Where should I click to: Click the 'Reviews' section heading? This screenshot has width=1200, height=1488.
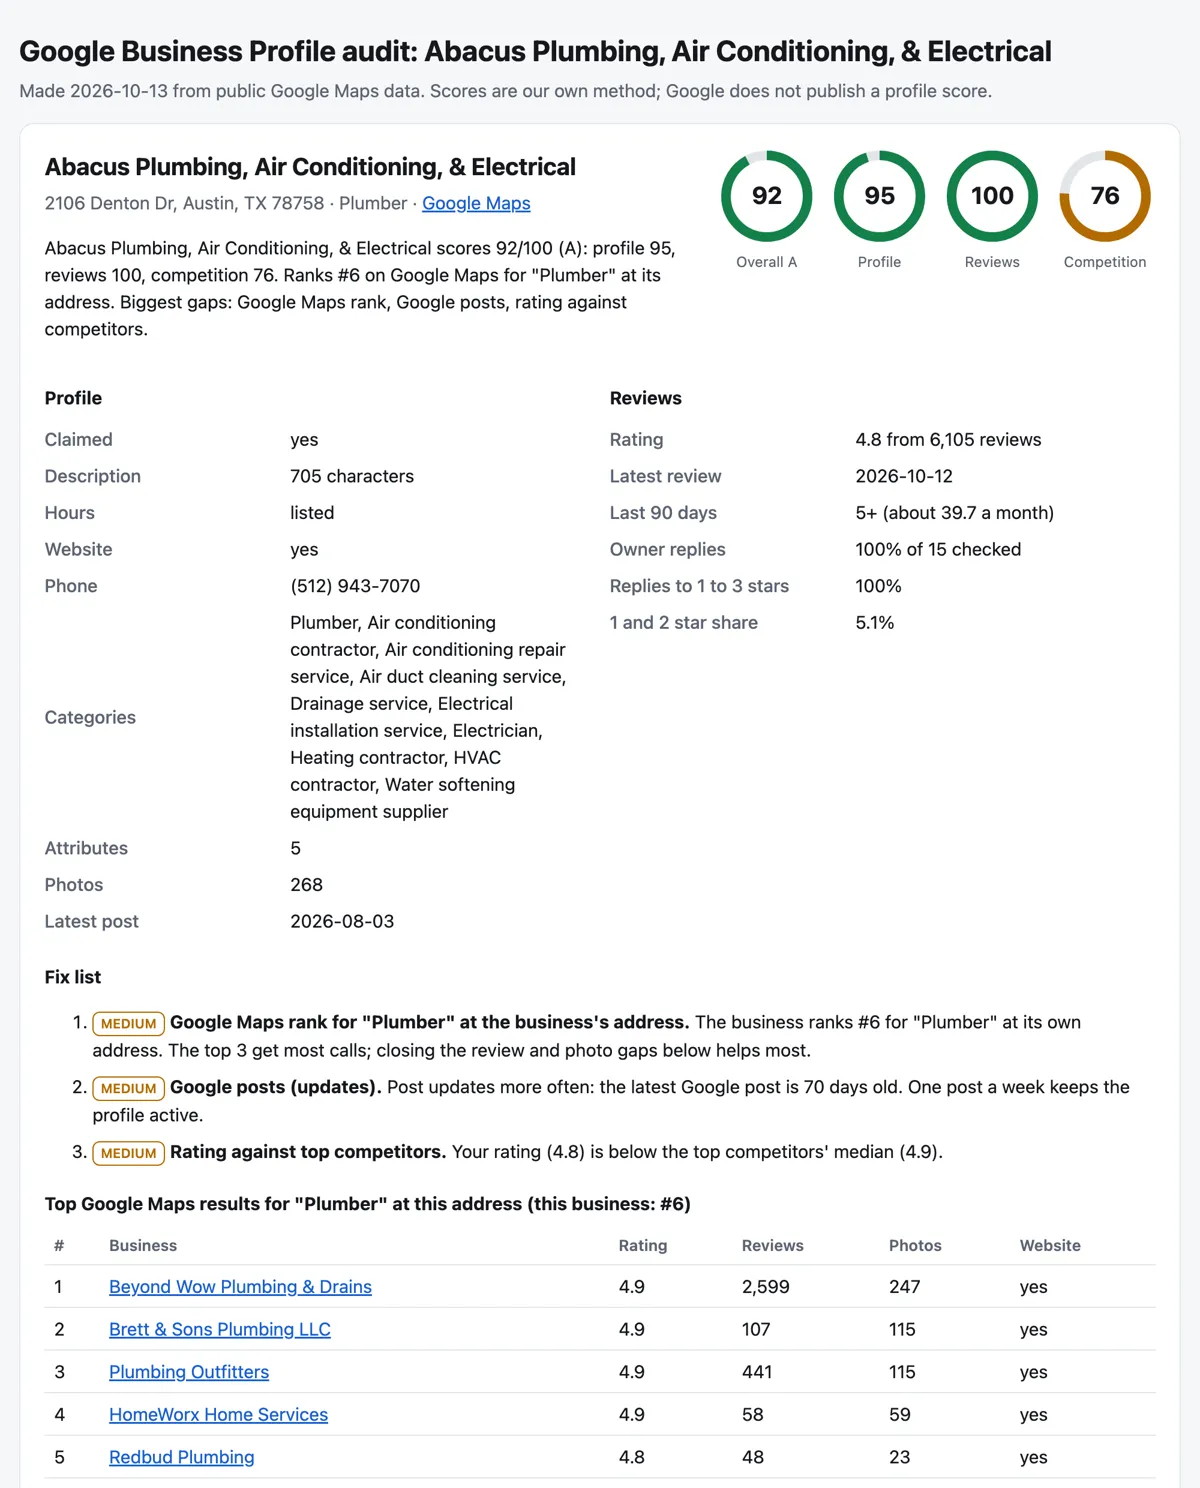click(646, 398)
